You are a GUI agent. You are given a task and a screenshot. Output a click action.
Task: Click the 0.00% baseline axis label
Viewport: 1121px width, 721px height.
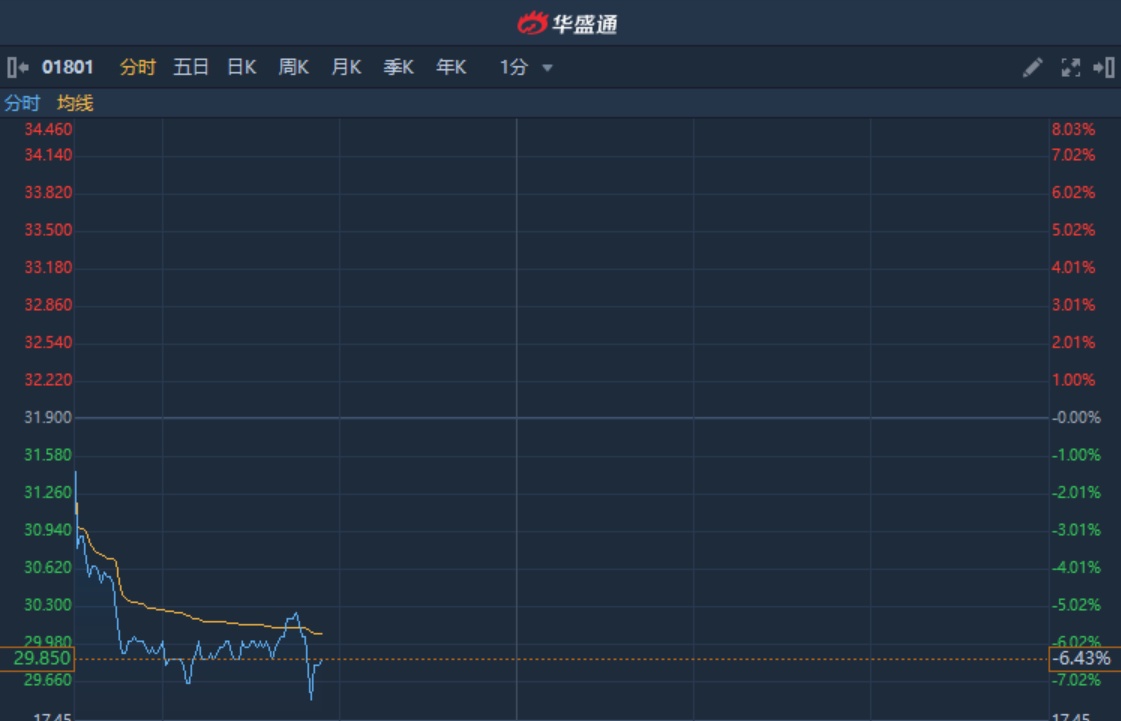pyautogui.click(x=1075, y=417)
